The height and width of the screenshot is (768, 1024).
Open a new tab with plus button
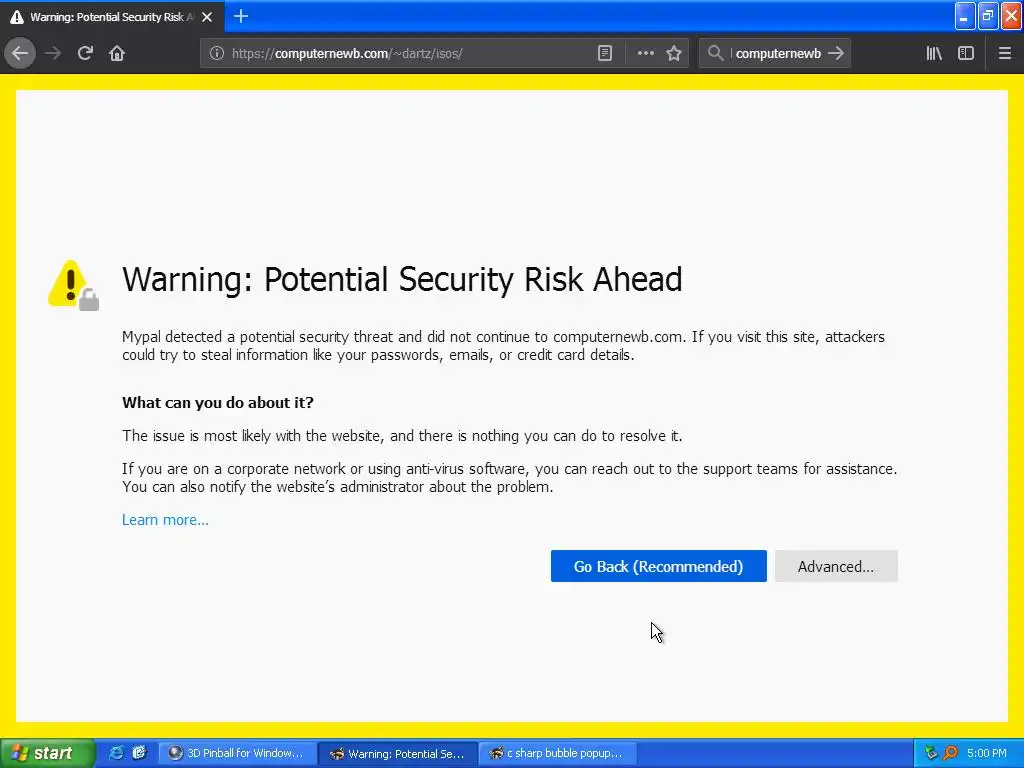[241, 16]
